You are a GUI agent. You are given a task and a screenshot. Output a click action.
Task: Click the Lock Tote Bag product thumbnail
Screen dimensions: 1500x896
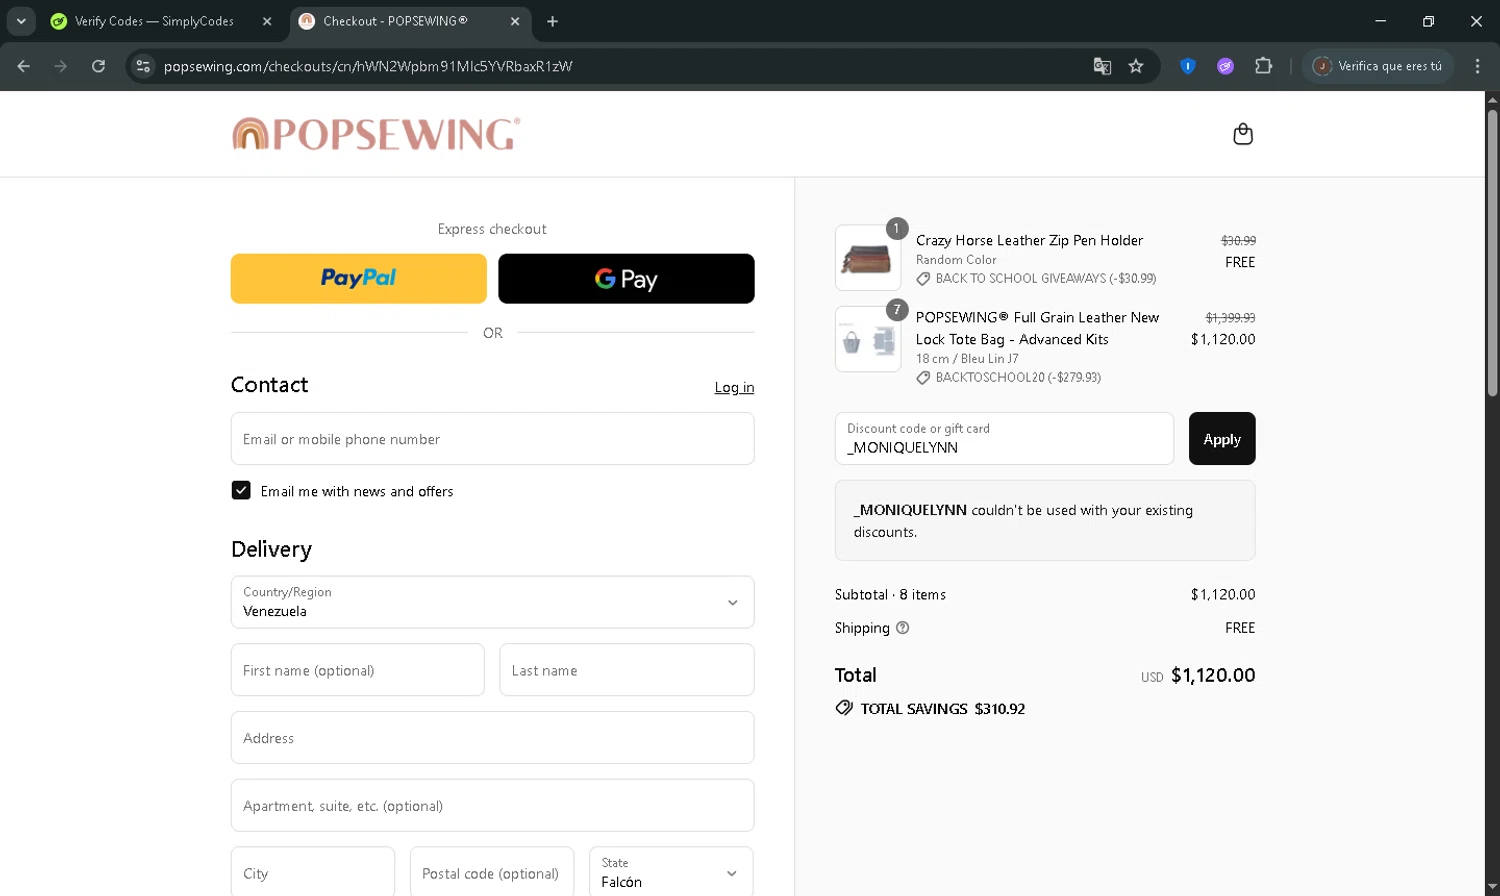coord(868,339)
